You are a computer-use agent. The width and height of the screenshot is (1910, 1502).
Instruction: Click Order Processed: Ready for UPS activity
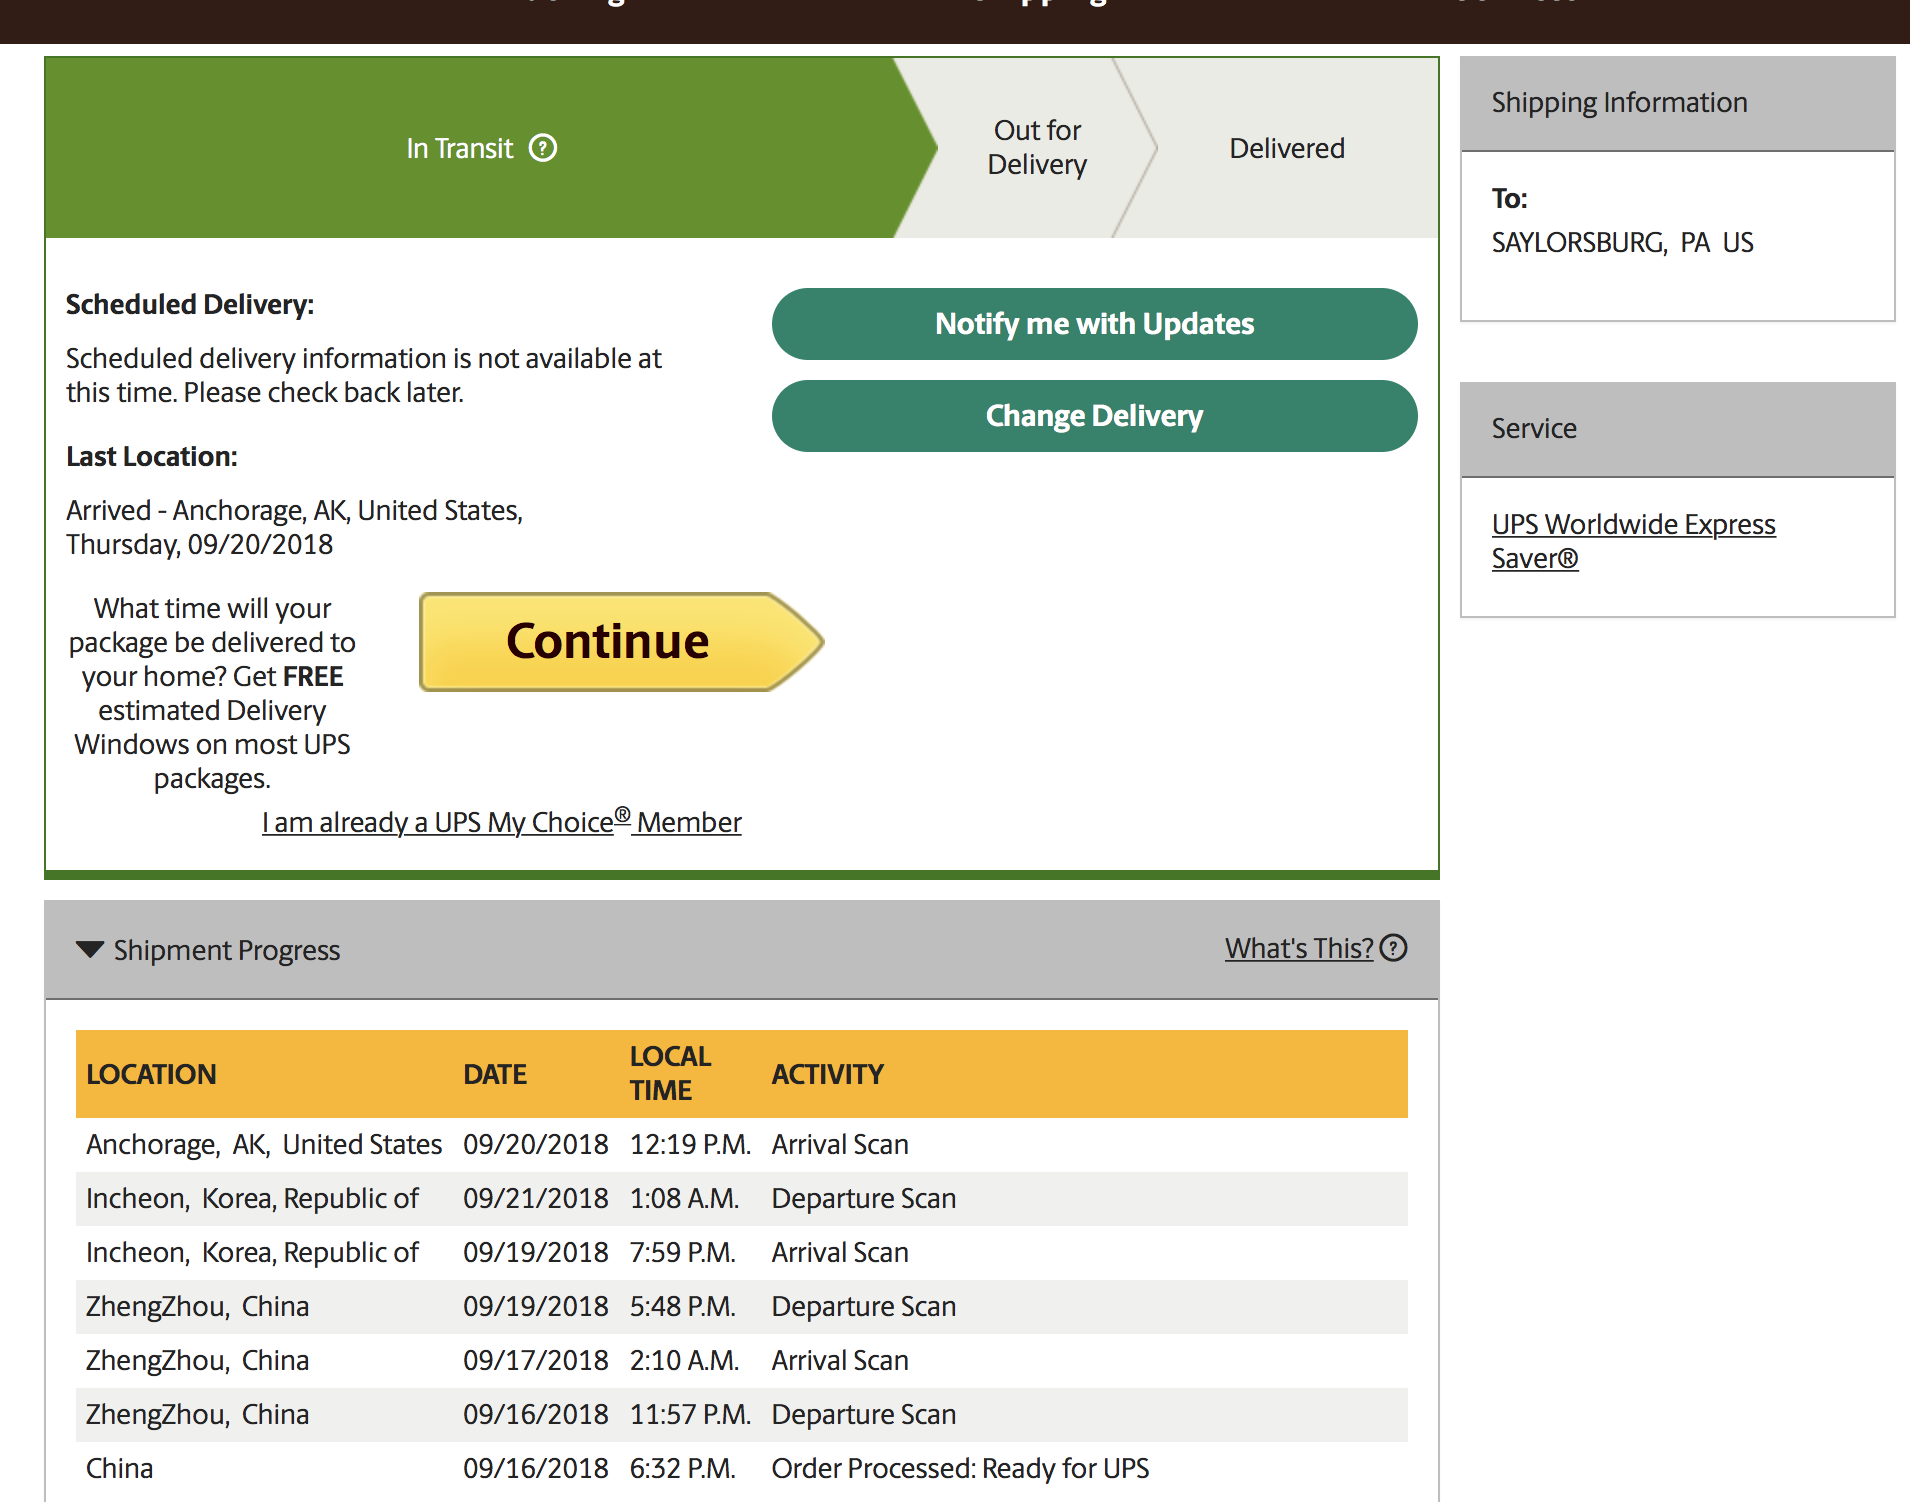[960, 1469]
